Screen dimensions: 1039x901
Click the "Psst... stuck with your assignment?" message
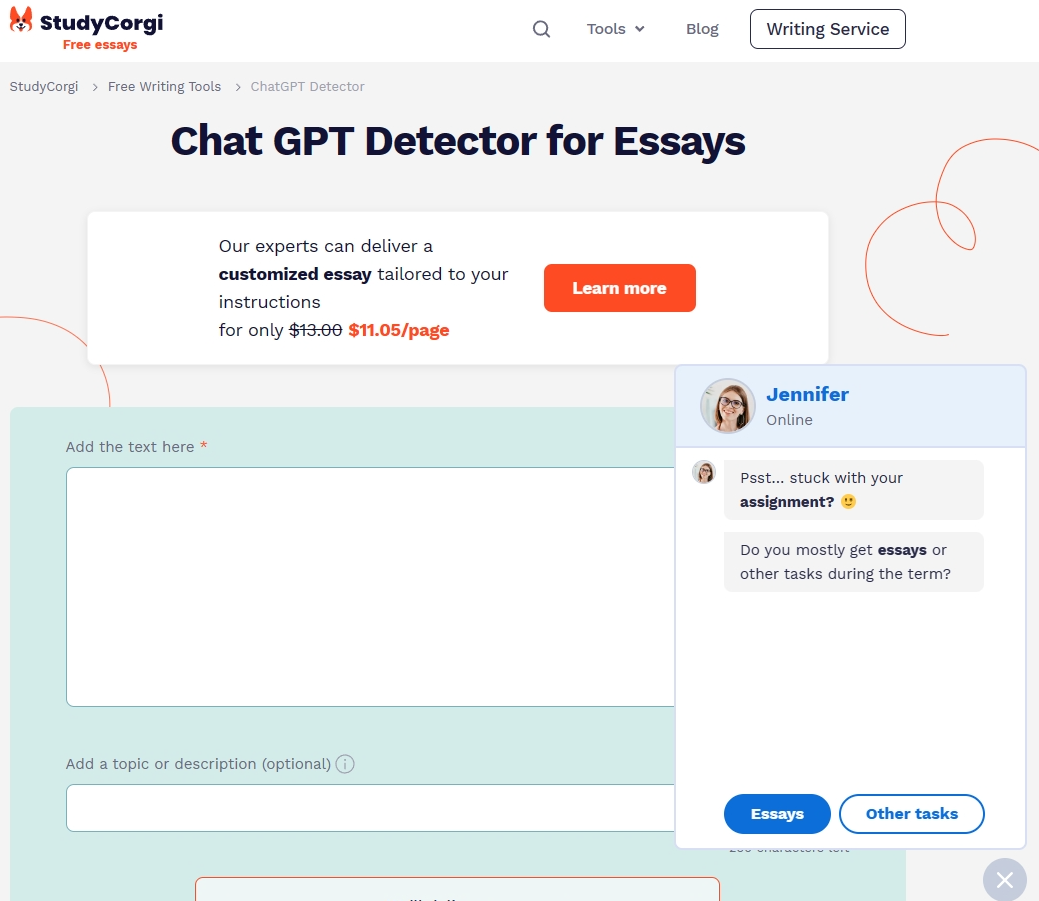point(853,490)
